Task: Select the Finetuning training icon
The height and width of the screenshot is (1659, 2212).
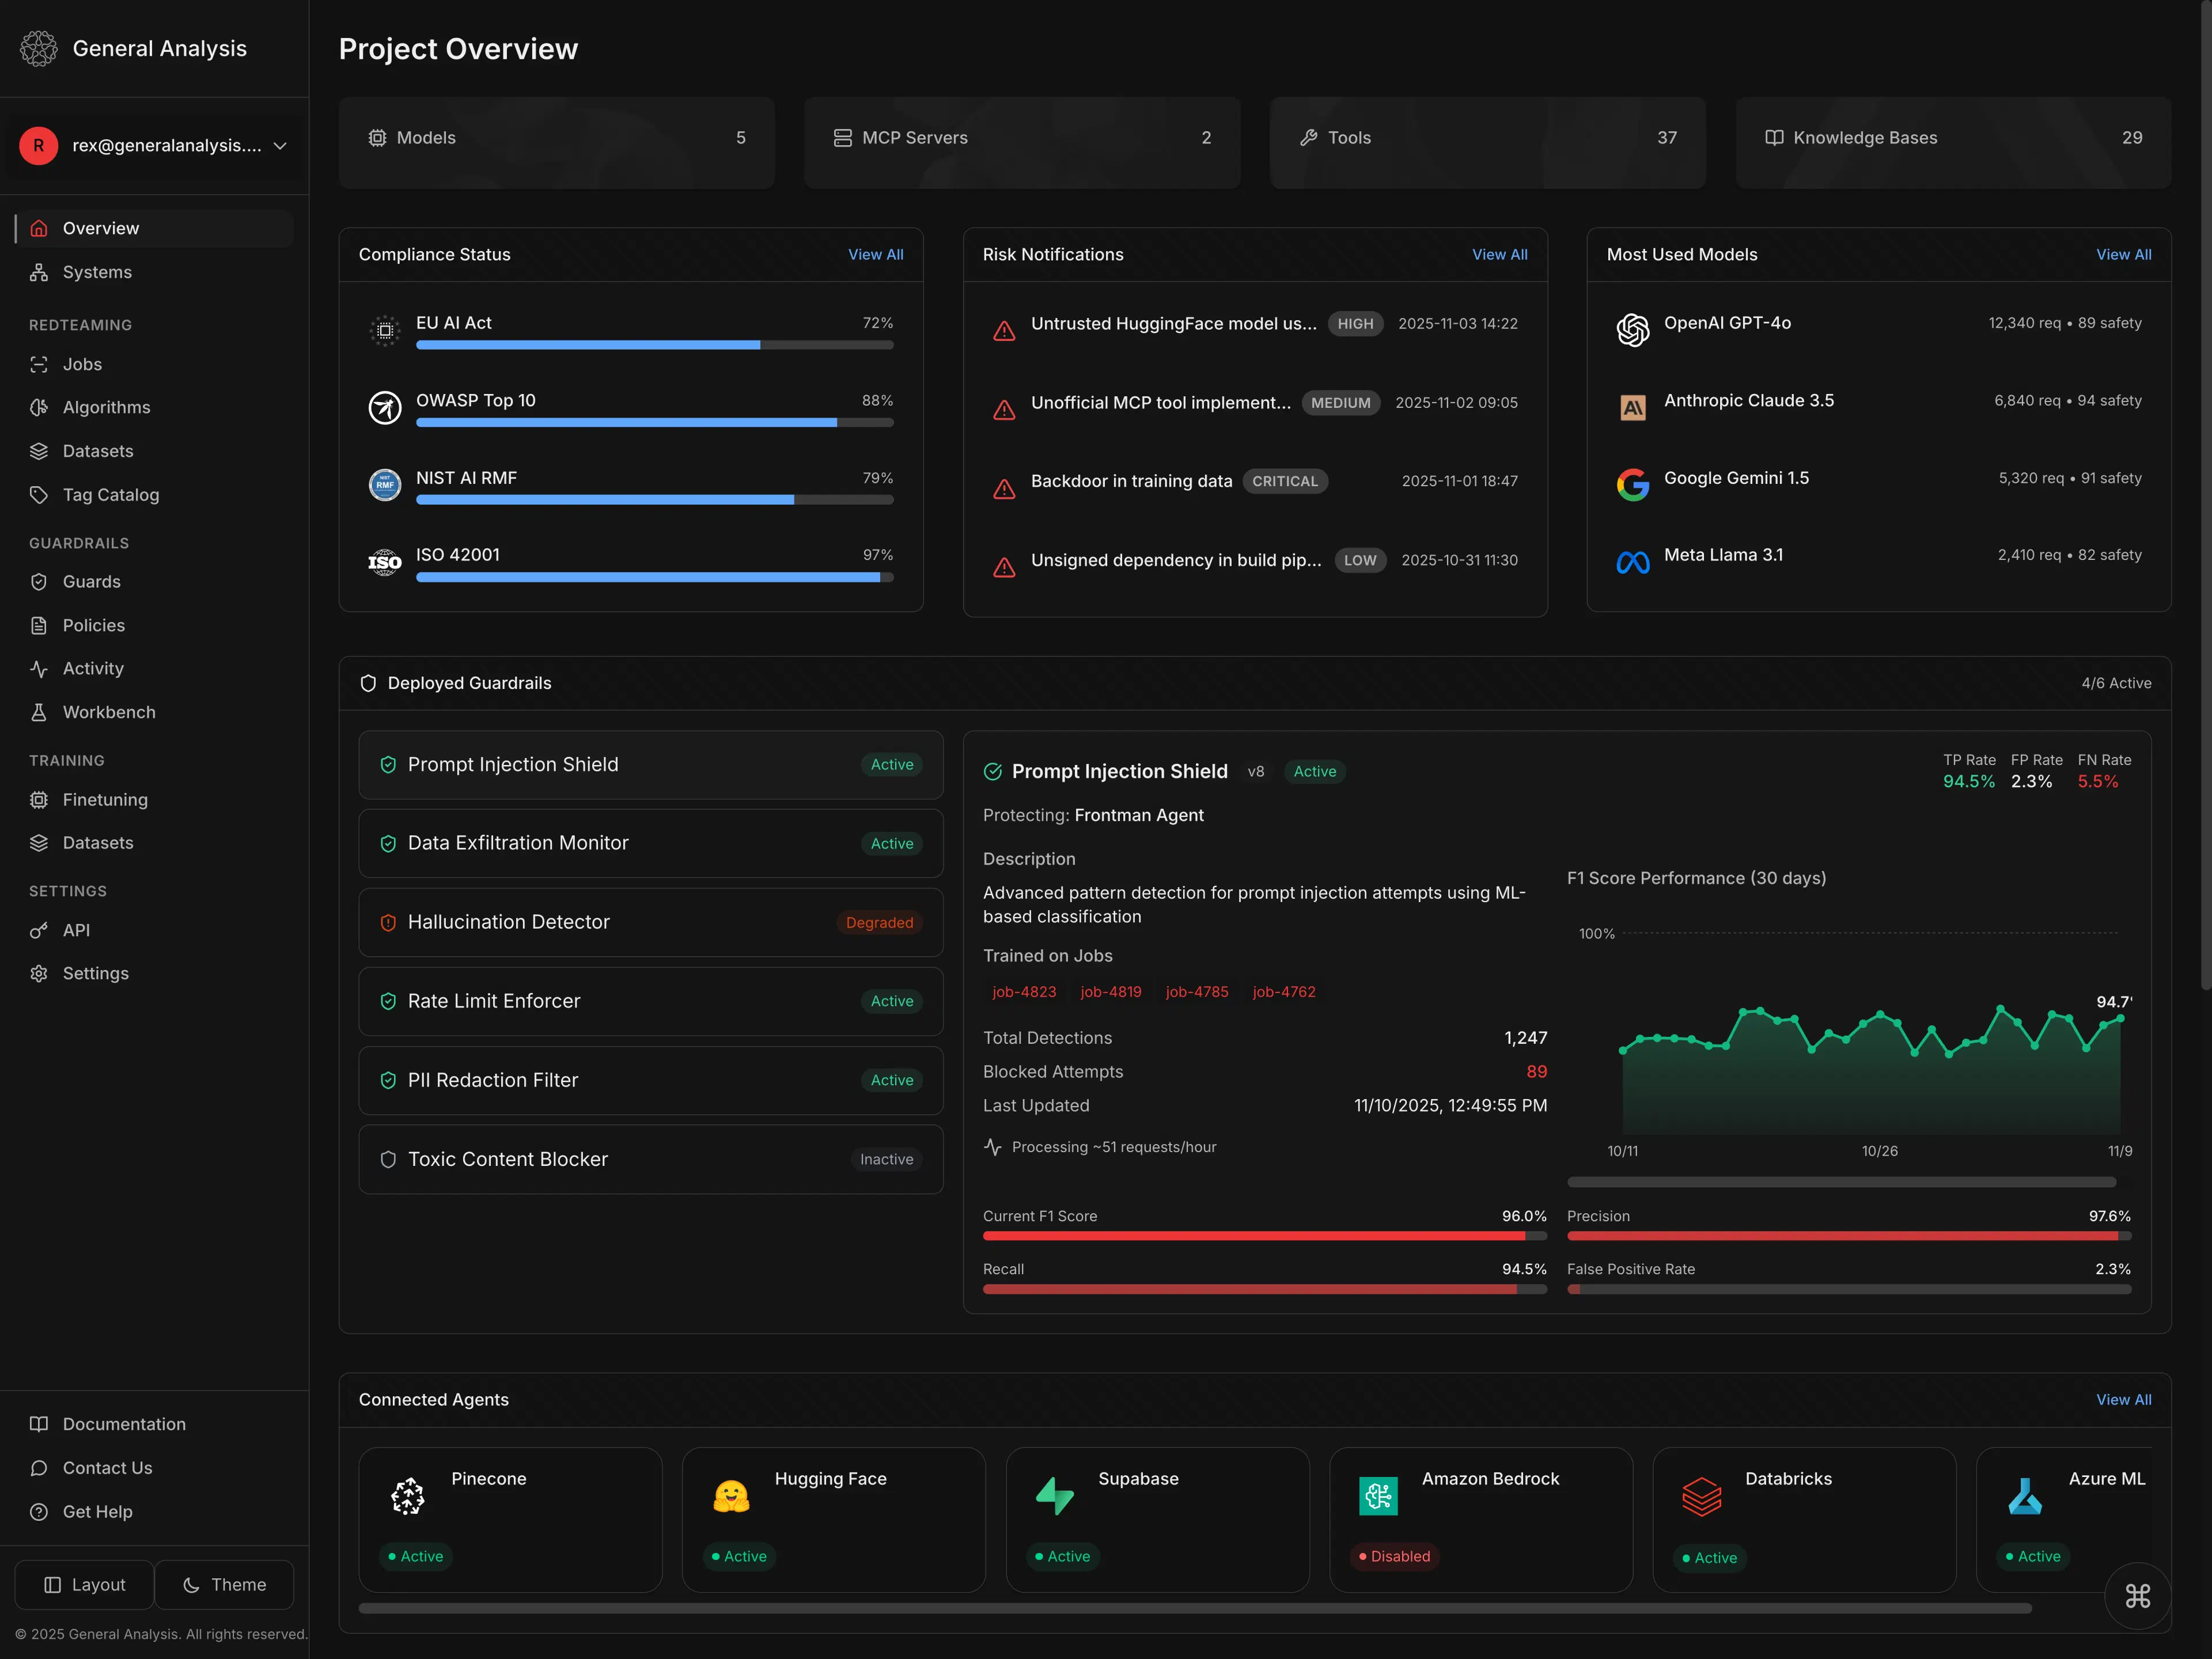Action: (39, 799)
